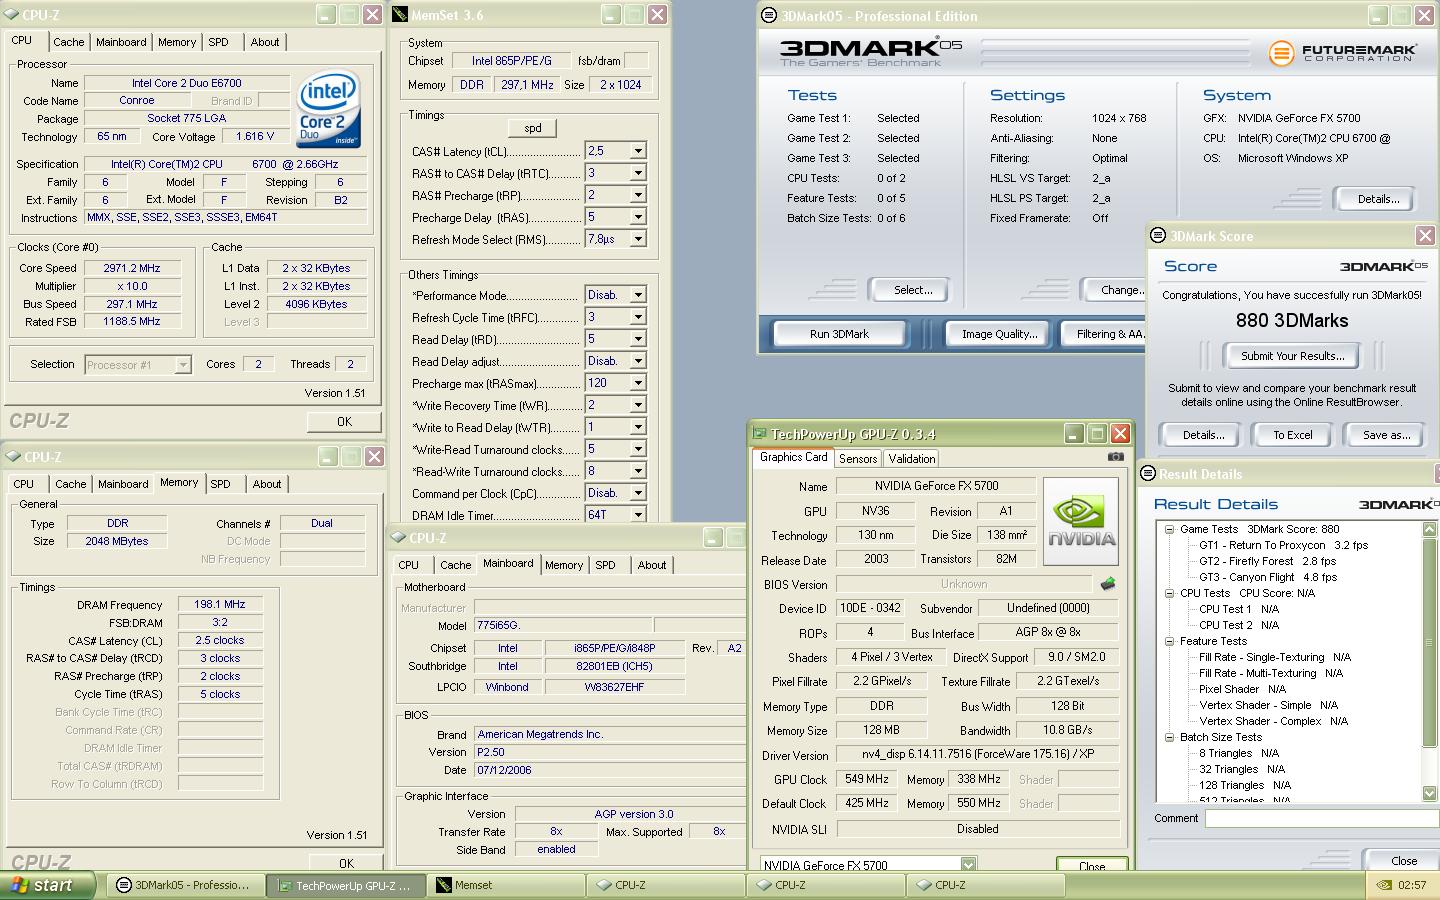Click the GPU-Z screenshot camera icon
Viewport: 1440px width, 900px height.
(1115, 457)
